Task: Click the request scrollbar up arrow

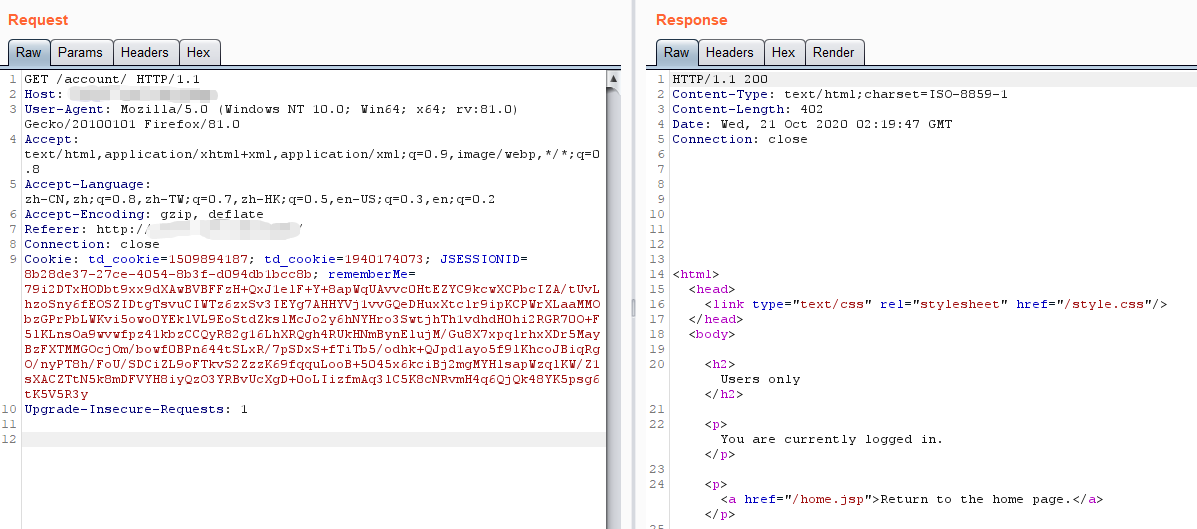Action: (x=613, y=78)
